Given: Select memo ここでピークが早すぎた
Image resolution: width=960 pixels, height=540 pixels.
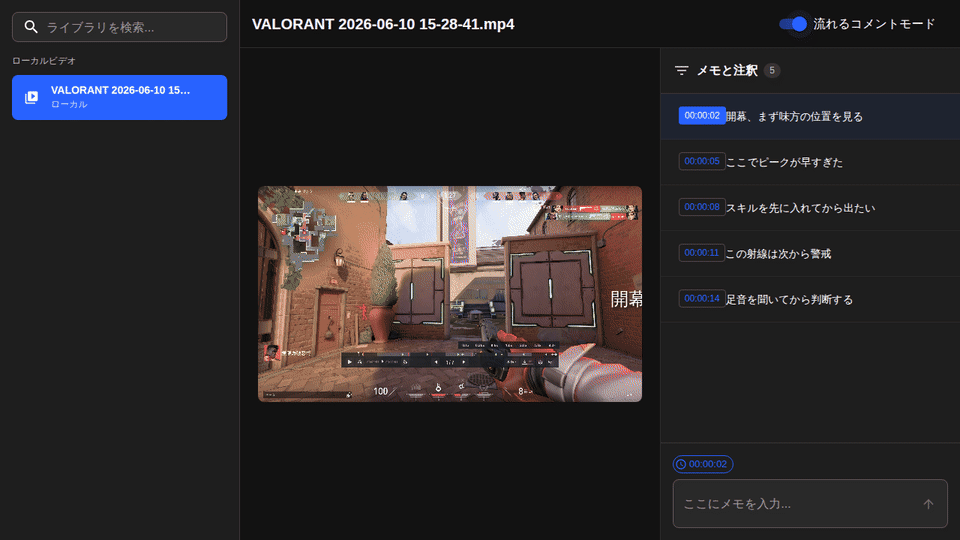Looking at the screenshot, I should tap(784, 162).
